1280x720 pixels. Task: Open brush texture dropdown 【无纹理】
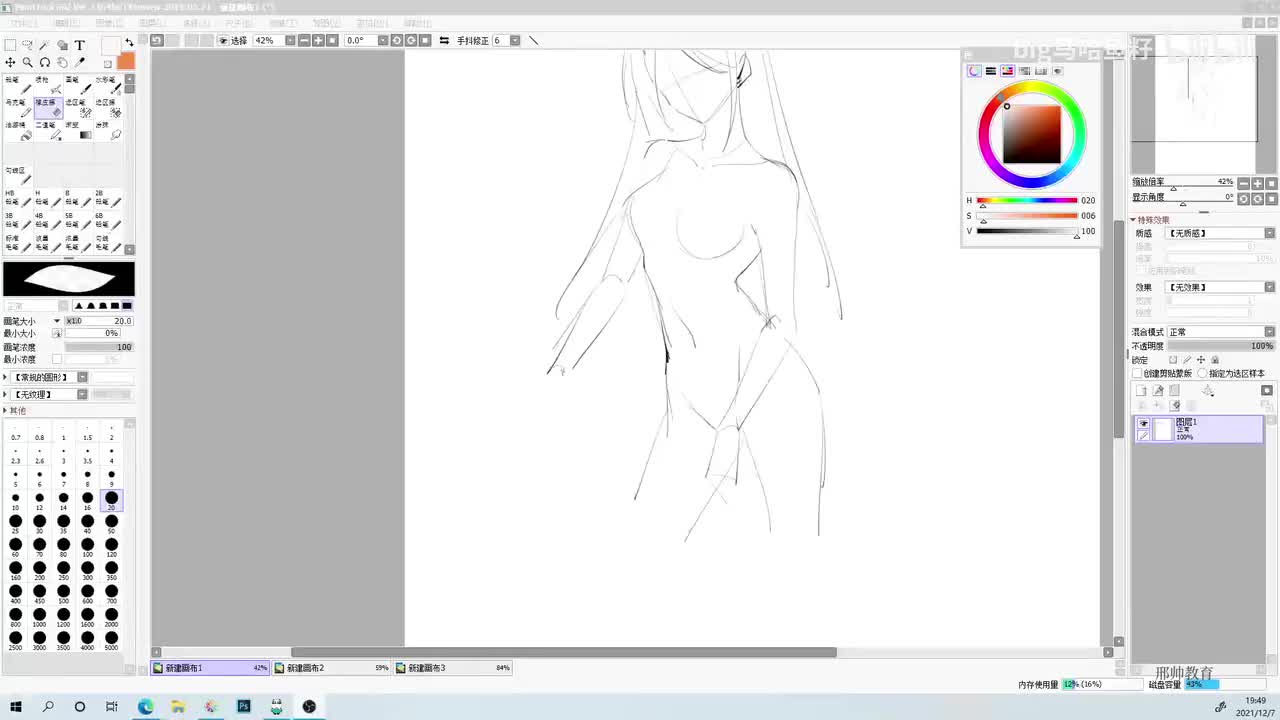point(83,394)
